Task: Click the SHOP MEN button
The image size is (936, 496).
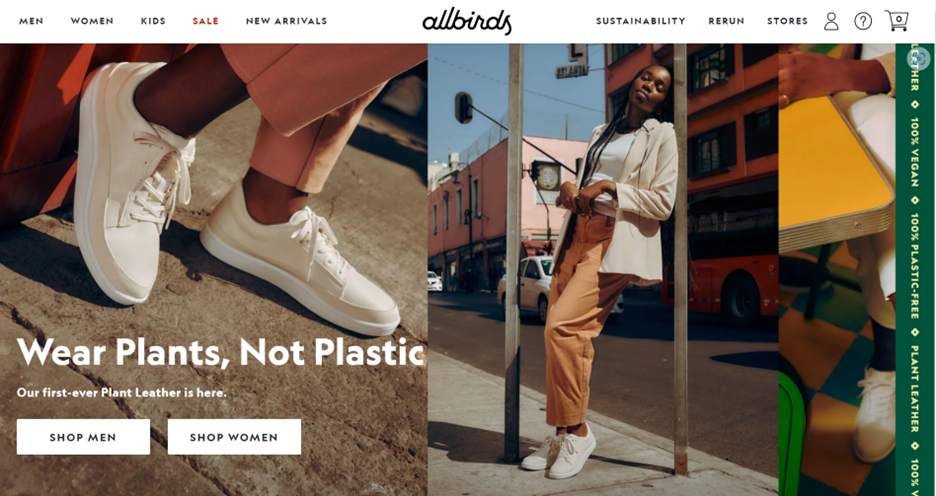Action: point(83,437)
